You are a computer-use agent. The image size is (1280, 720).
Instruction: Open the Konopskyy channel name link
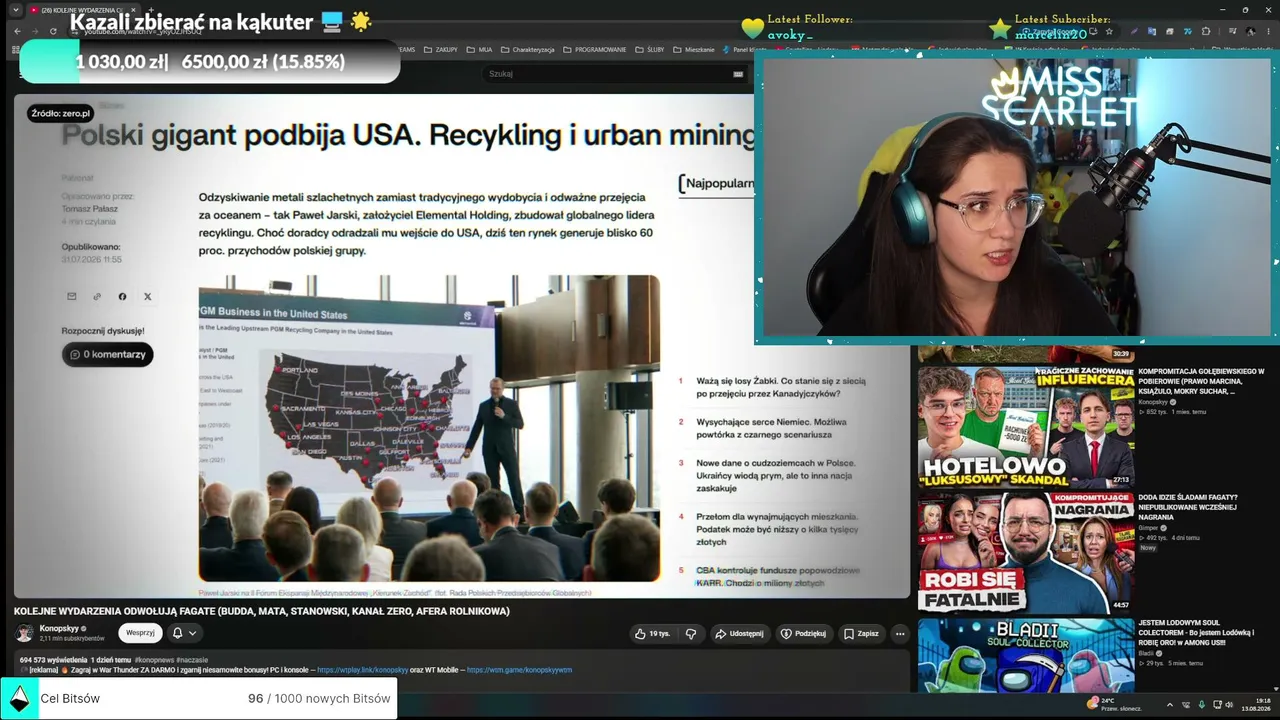[x=59, y=629]
